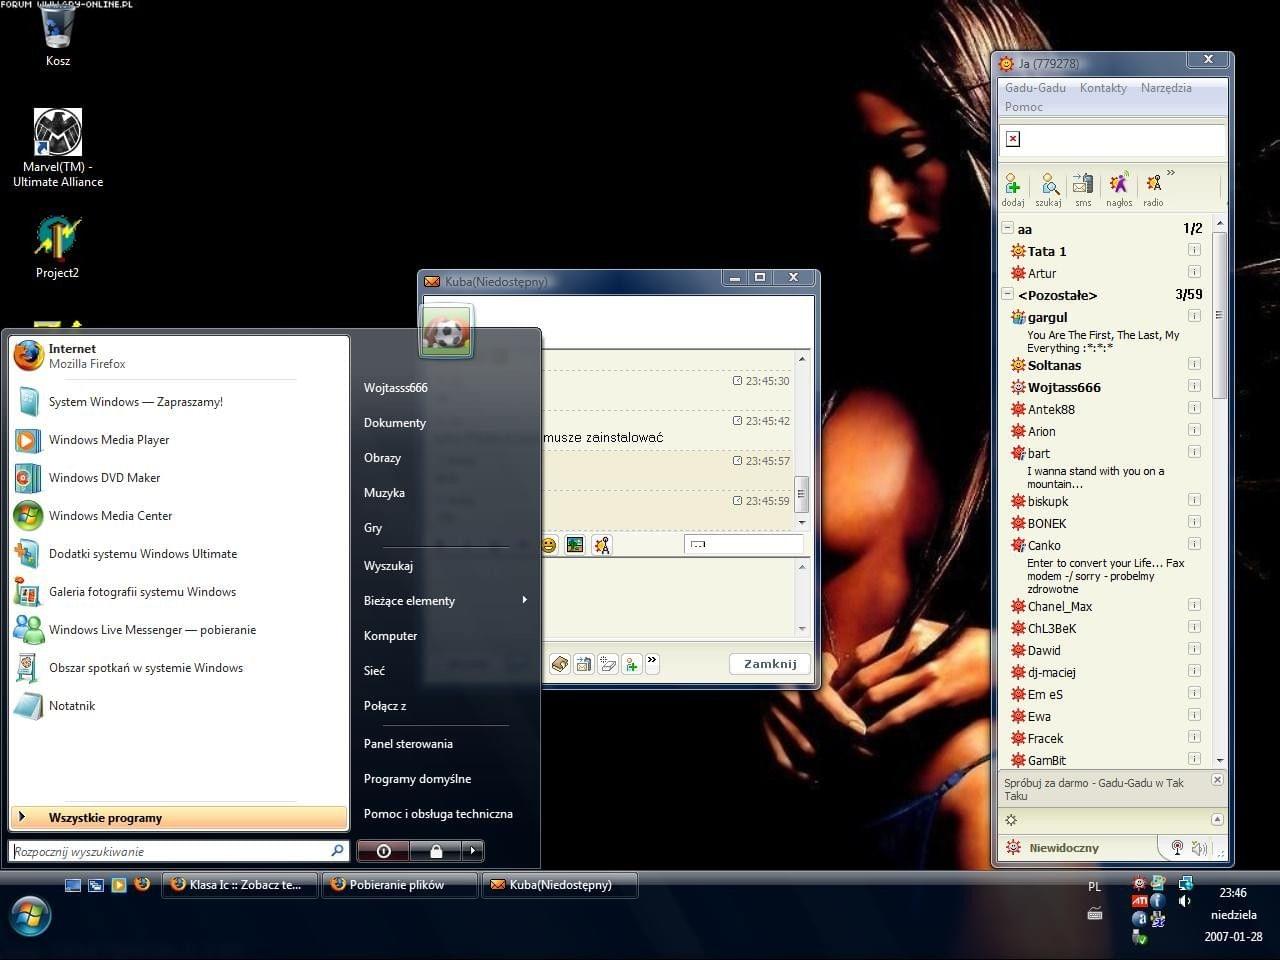The width and height of the screenshot is (1280, 960).
Task: Collapse the '<Pozostałe>' contact group
Action: tap(1008, 294)
